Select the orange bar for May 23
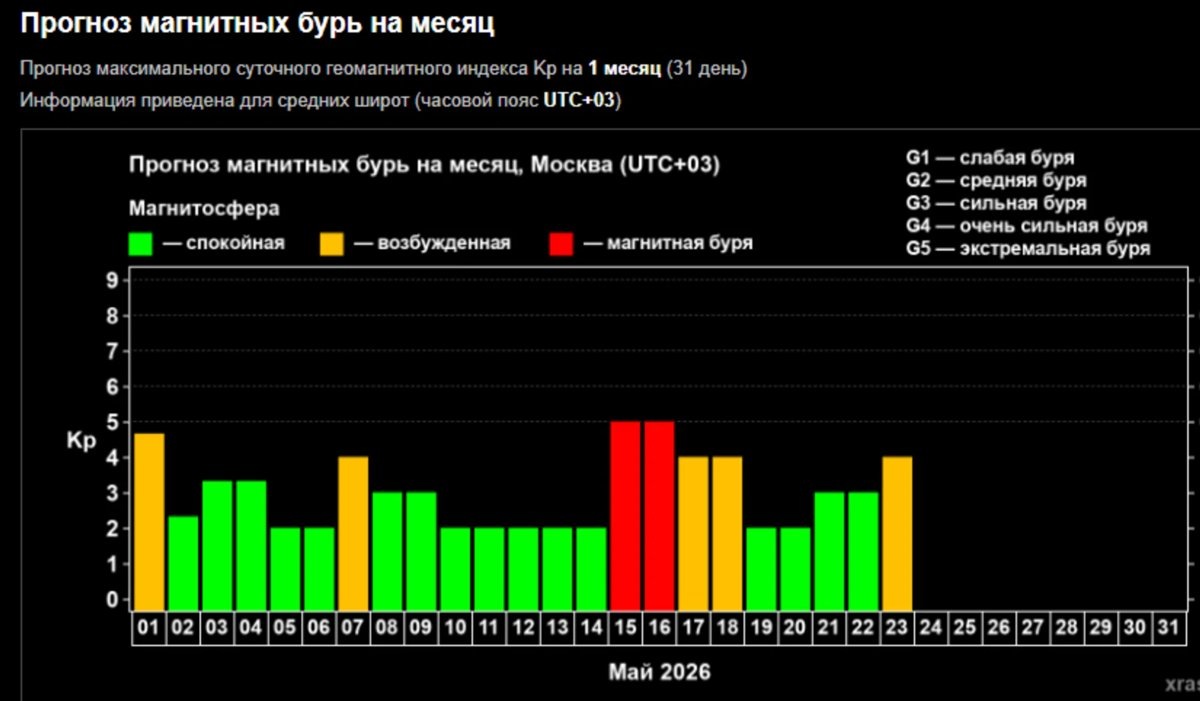 pyautogui.click(x=897, y=533)
